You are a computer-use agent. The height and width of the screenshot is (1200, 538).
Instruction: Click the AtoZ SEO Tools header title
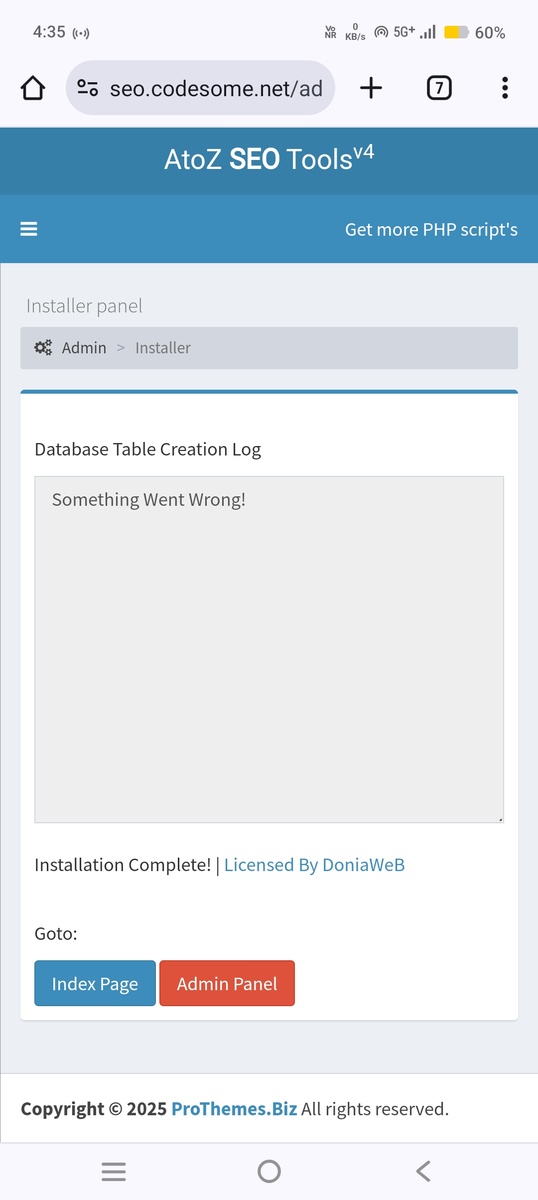click(x=269, y=159)
